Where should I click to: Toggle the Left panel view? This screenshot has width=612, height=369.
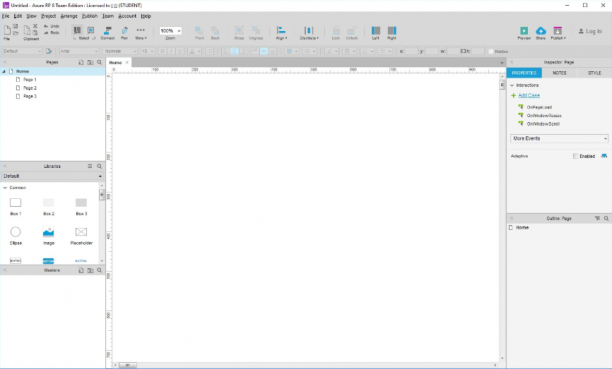pos(375,30)
